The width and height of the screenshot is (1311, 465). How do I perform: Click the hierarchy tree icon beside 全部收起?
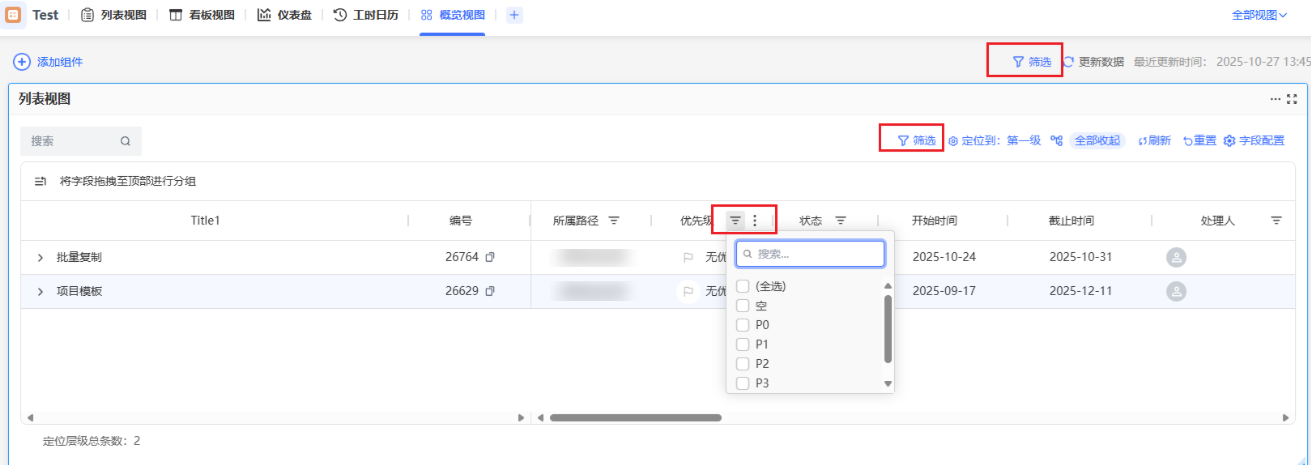pyautogui.click(x=1056, y=141)
